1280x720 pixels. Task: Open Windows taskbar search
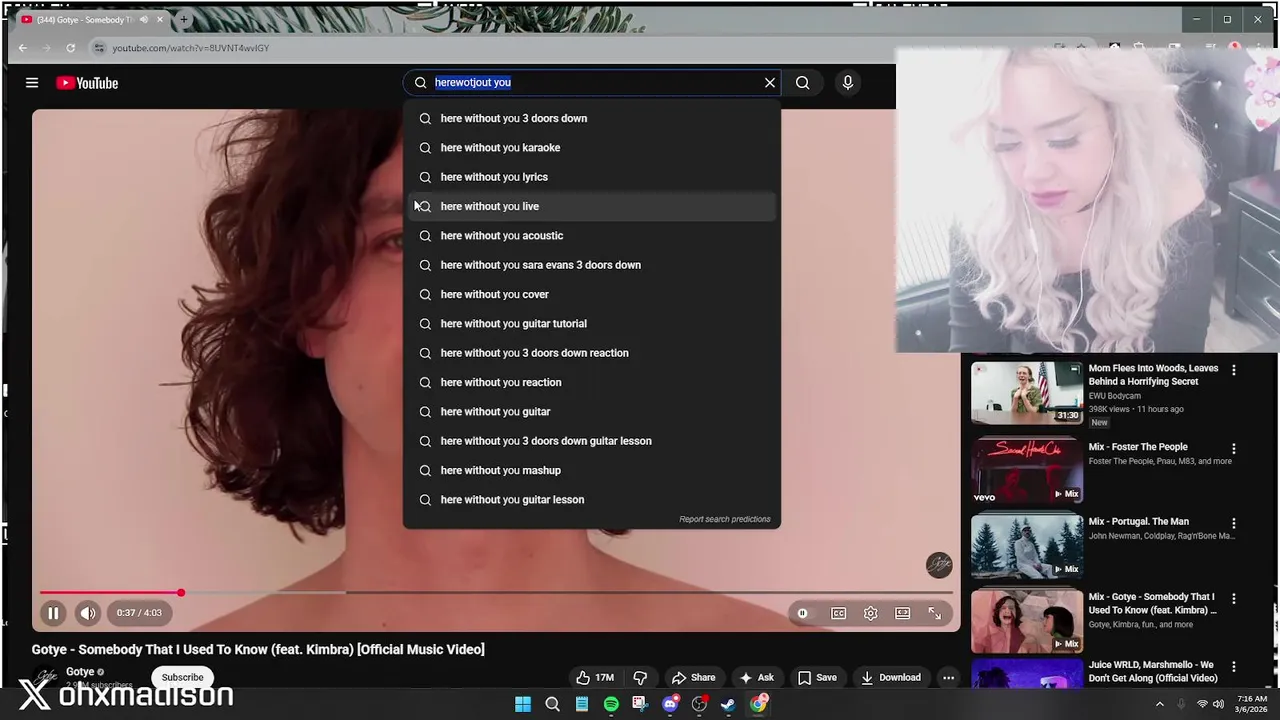click(552, 704)
